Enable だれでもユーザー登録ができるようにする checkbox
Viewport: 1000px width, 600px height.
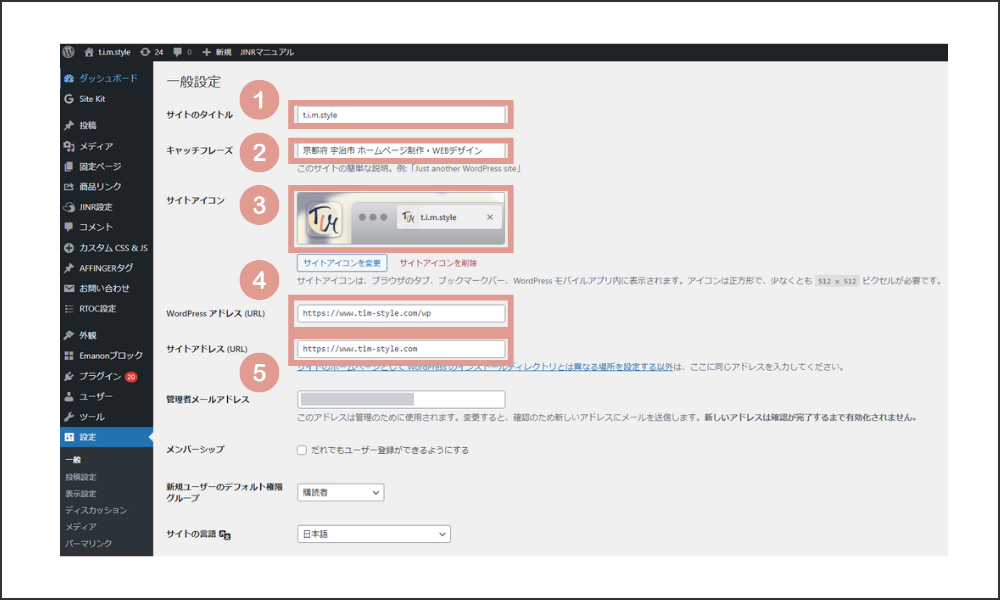tap(302, 450)
